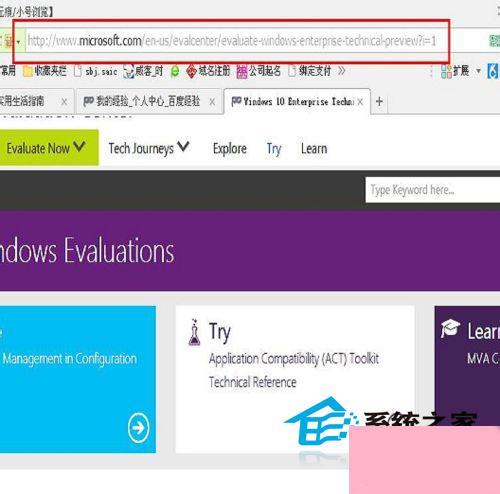Open a new tab with the plus button

[379, 101]
